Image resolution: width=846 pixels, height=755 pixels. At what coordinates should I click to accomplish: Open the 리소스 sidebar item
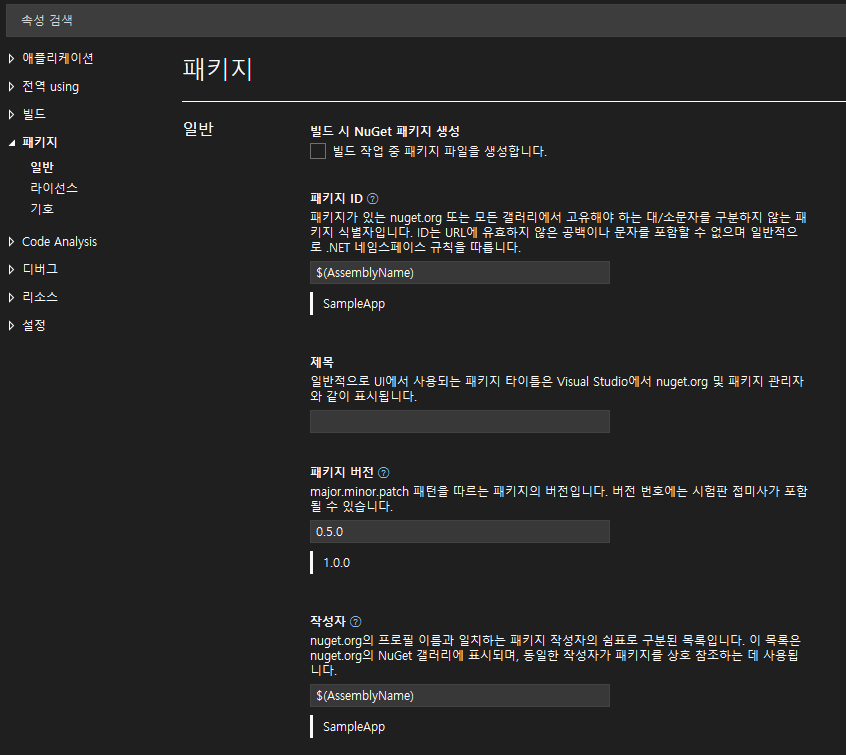40,297
